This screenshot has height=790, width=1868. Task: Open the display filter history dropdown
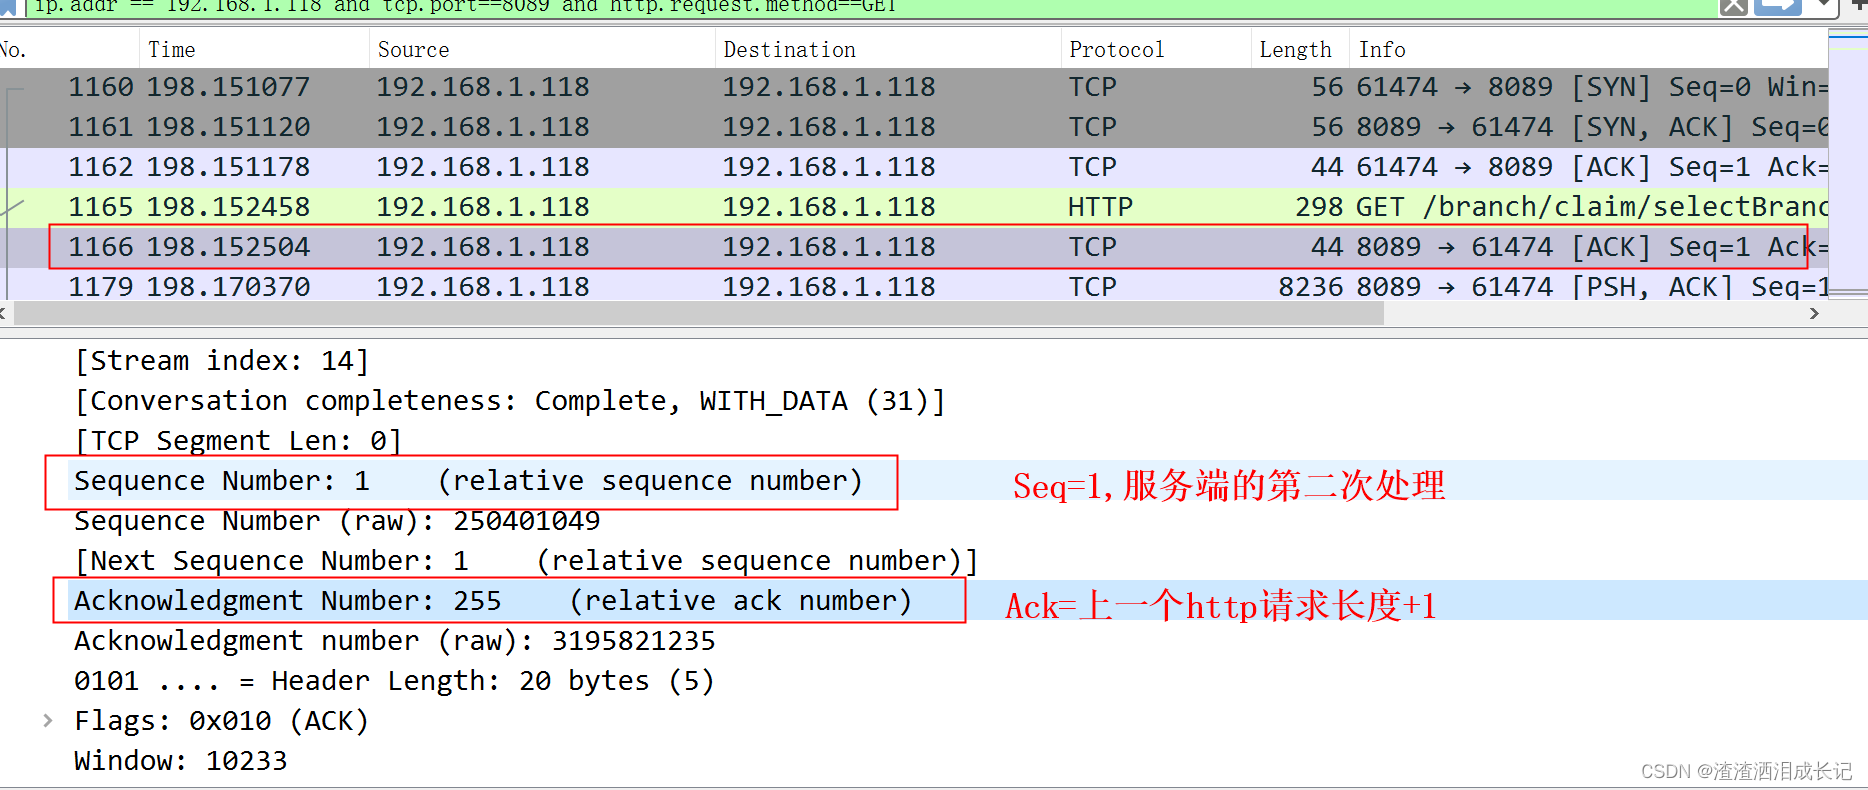click(x=1825, y=6)
